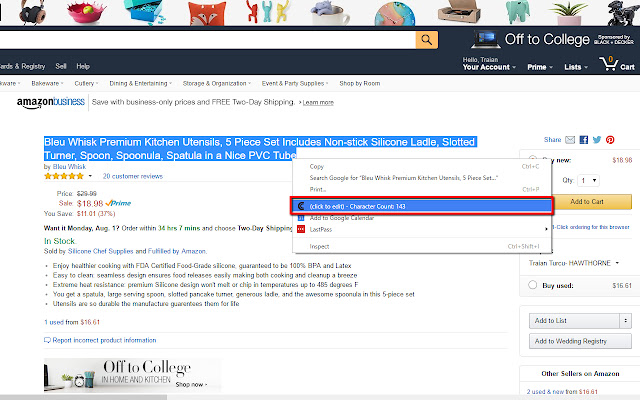This screenshot has width=640, height=400.
Task: Click the laptop image in Off to College ad
Action: point(486,40)
